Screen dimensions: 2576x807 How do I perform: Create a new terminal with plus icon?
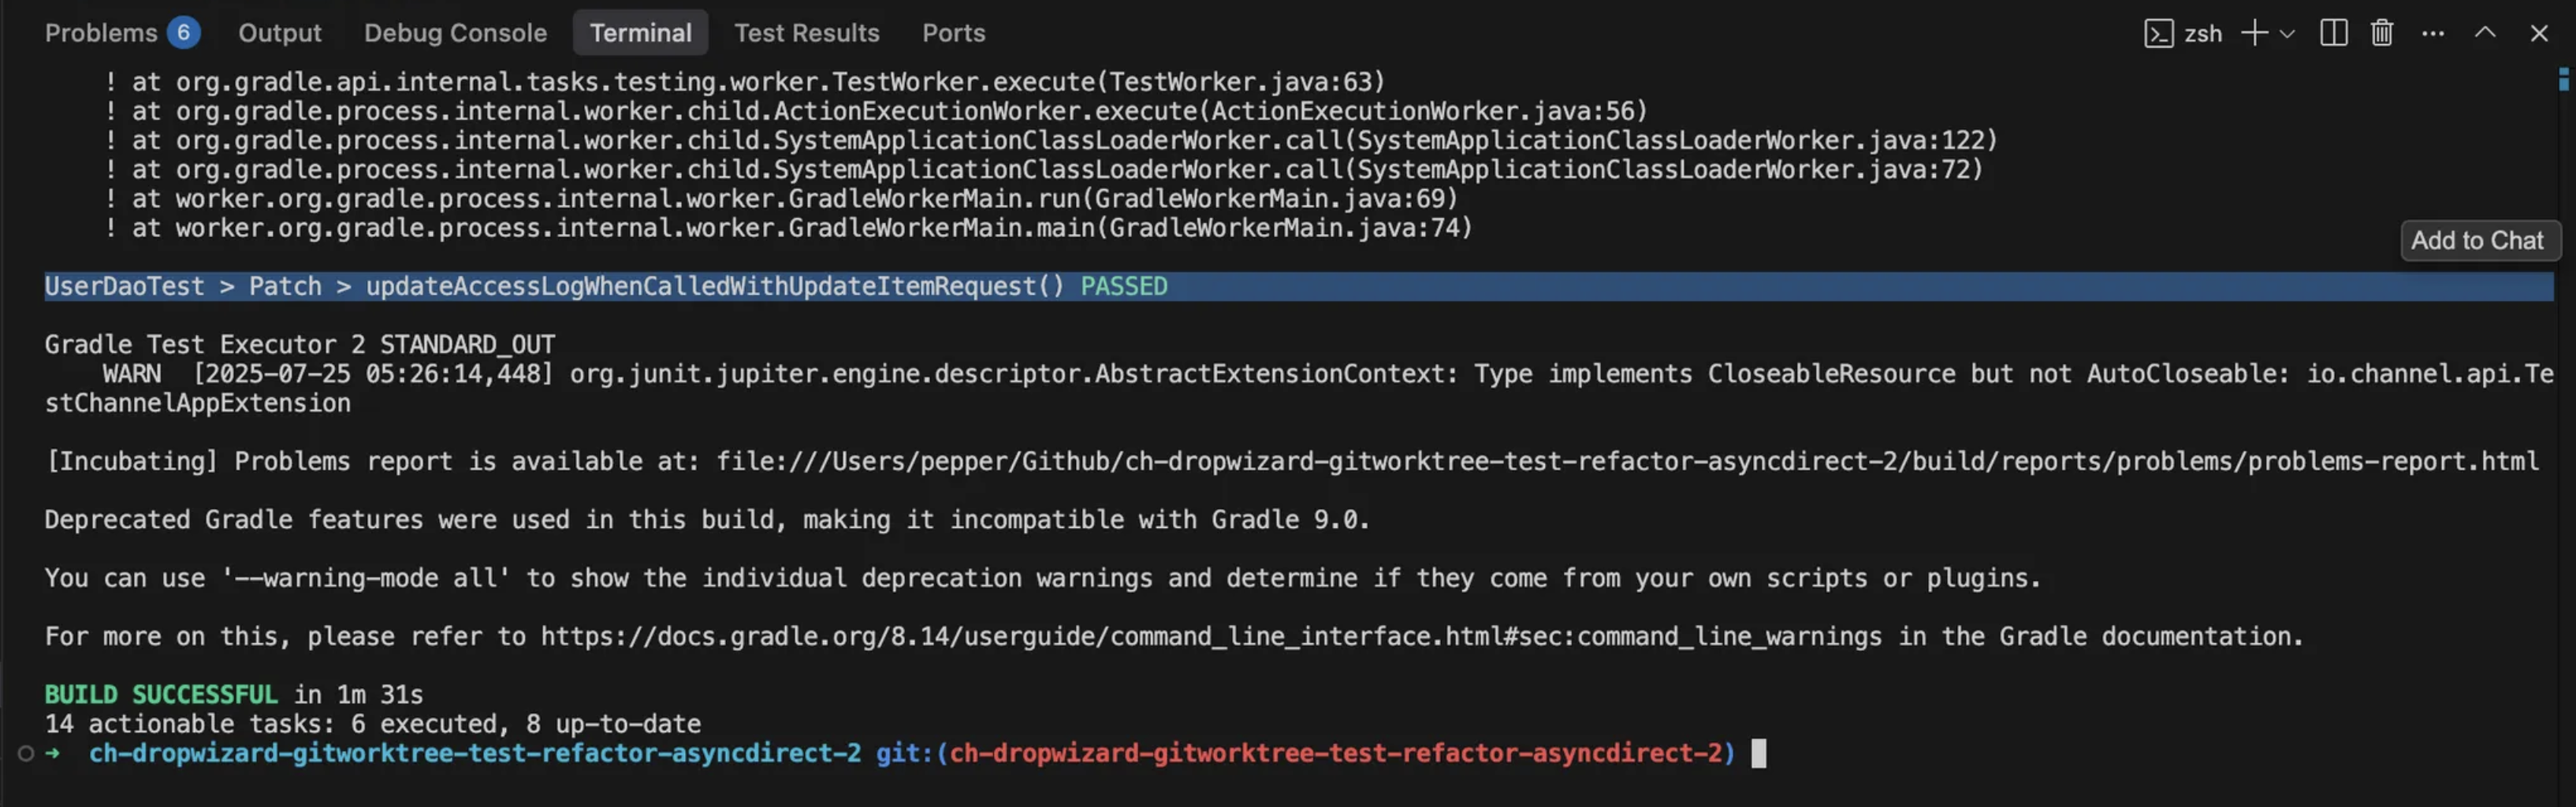coord(2254,33)
